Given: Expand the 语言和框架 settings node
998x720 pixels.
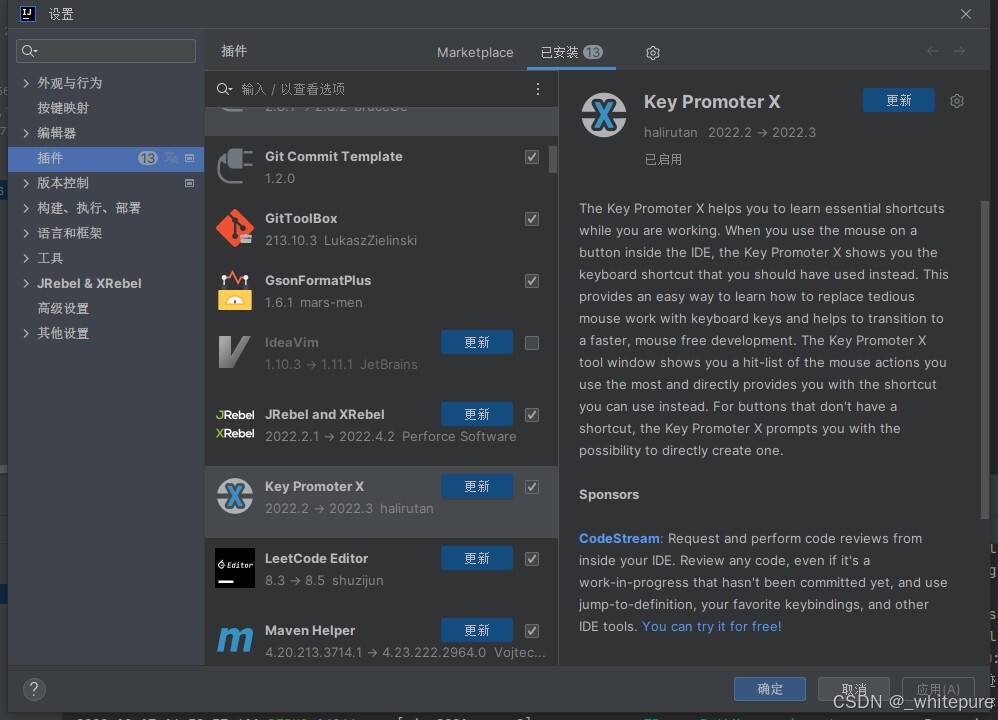Looking at the screenshot, I should pos(26,233).
